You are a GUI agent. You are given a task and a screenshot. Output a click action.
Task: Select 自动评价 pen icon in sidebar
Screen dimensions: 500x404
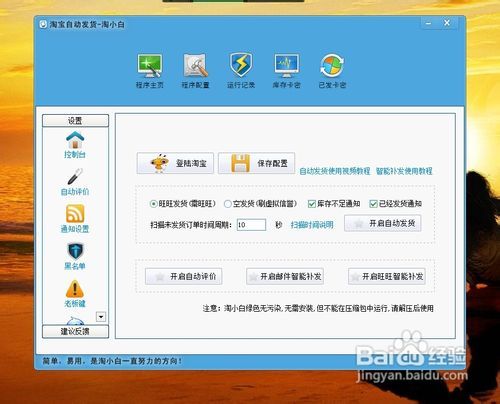coord(75,182)
